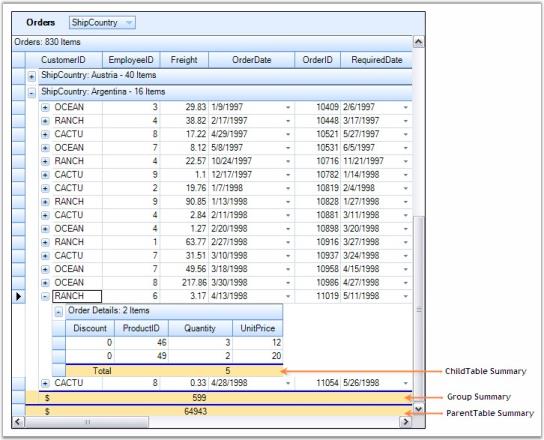Sort by the RequiredDate column header

click(376, 60)
